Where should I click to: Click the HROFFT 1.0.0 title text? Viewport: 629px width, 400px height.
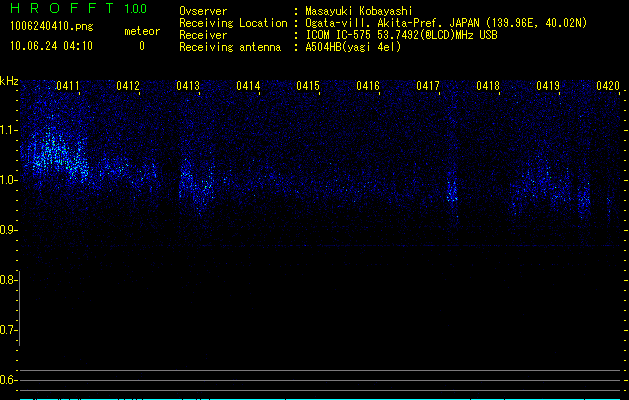point(79,8)
